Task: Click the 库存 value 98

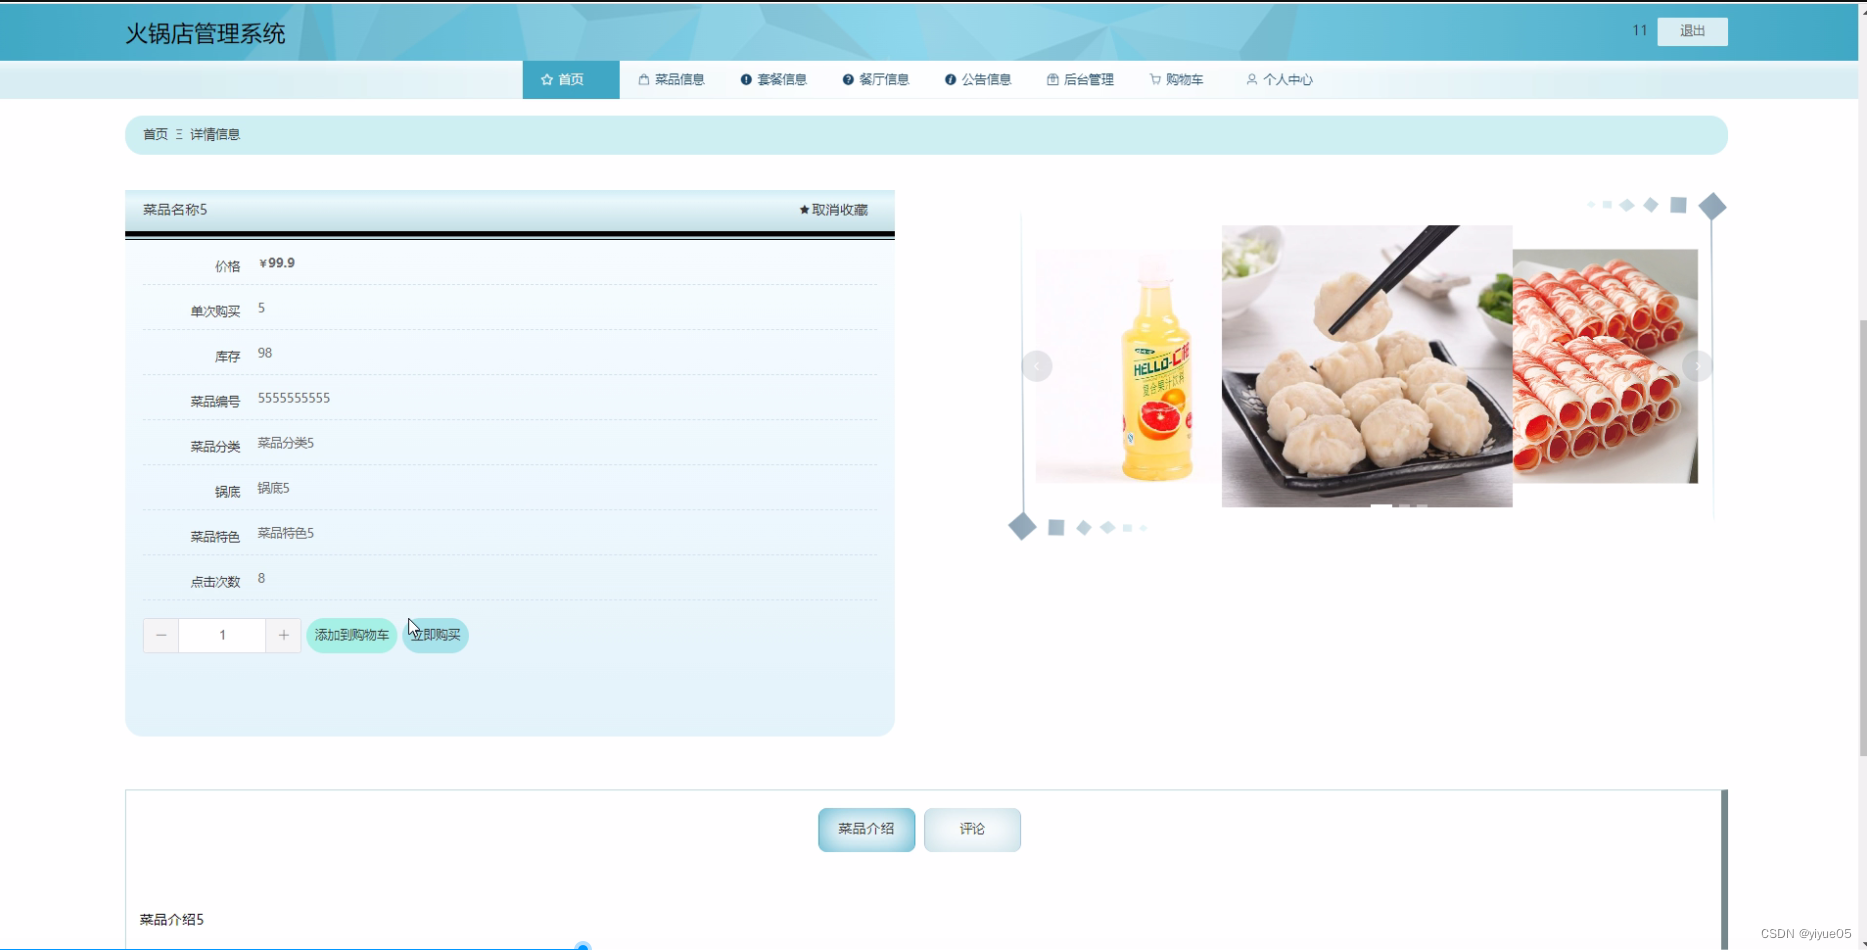Action: [x=265, y=353]
